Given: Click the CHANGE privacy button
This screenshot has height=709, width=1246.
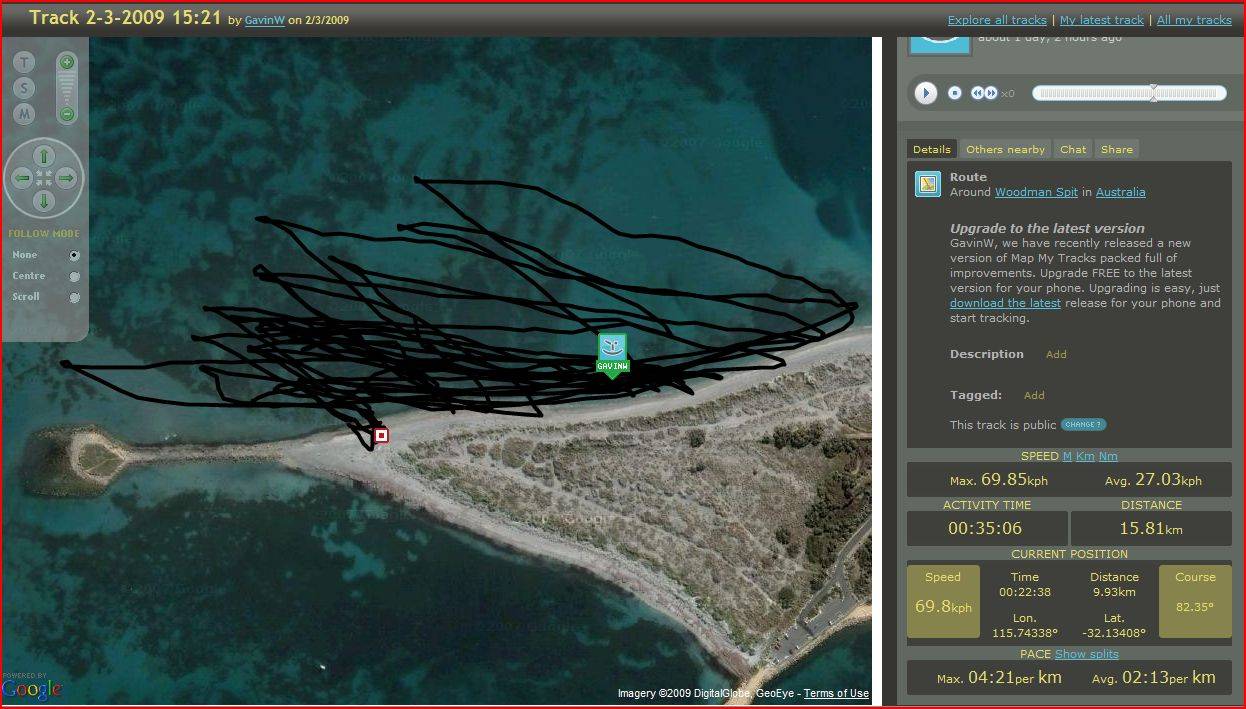Looking at the screenshot, I should tap(1083, 425).
